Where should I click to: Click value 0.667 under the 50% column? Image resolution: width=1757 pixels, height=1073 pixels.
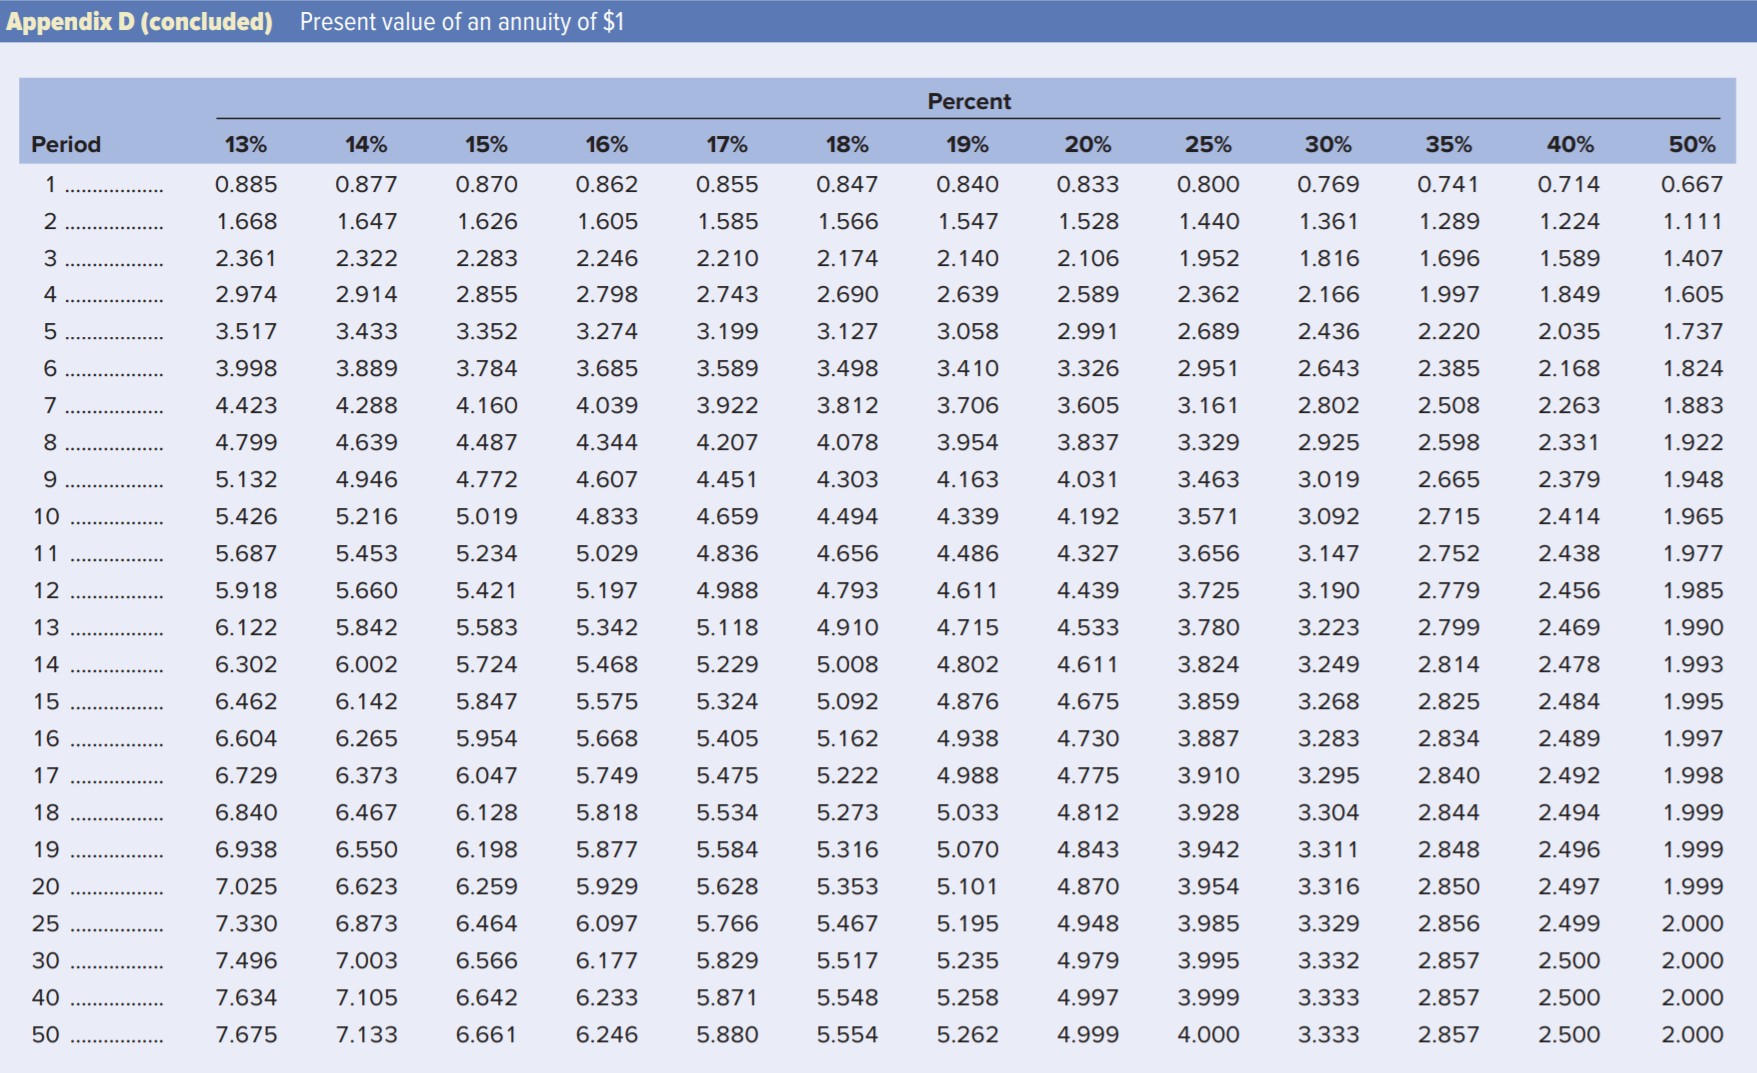(1692, 184)
